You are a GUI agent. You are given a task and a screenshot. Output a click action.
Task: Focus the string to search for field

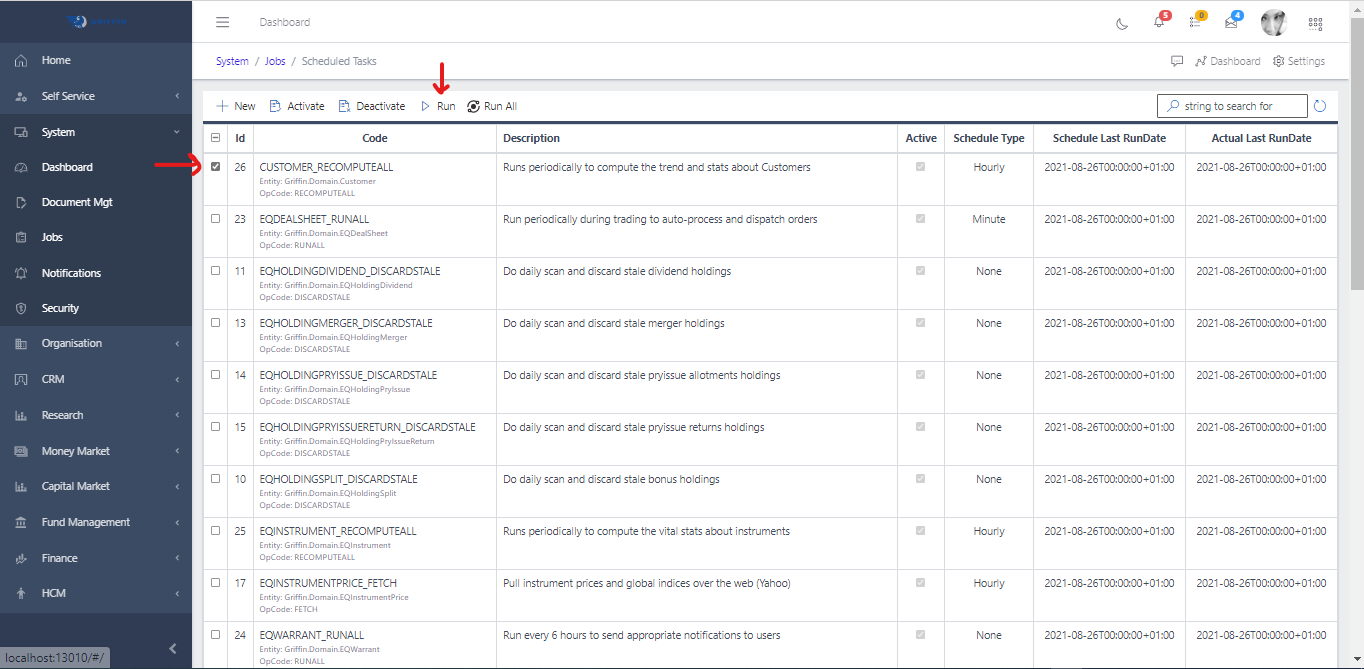pos(1232,106)
